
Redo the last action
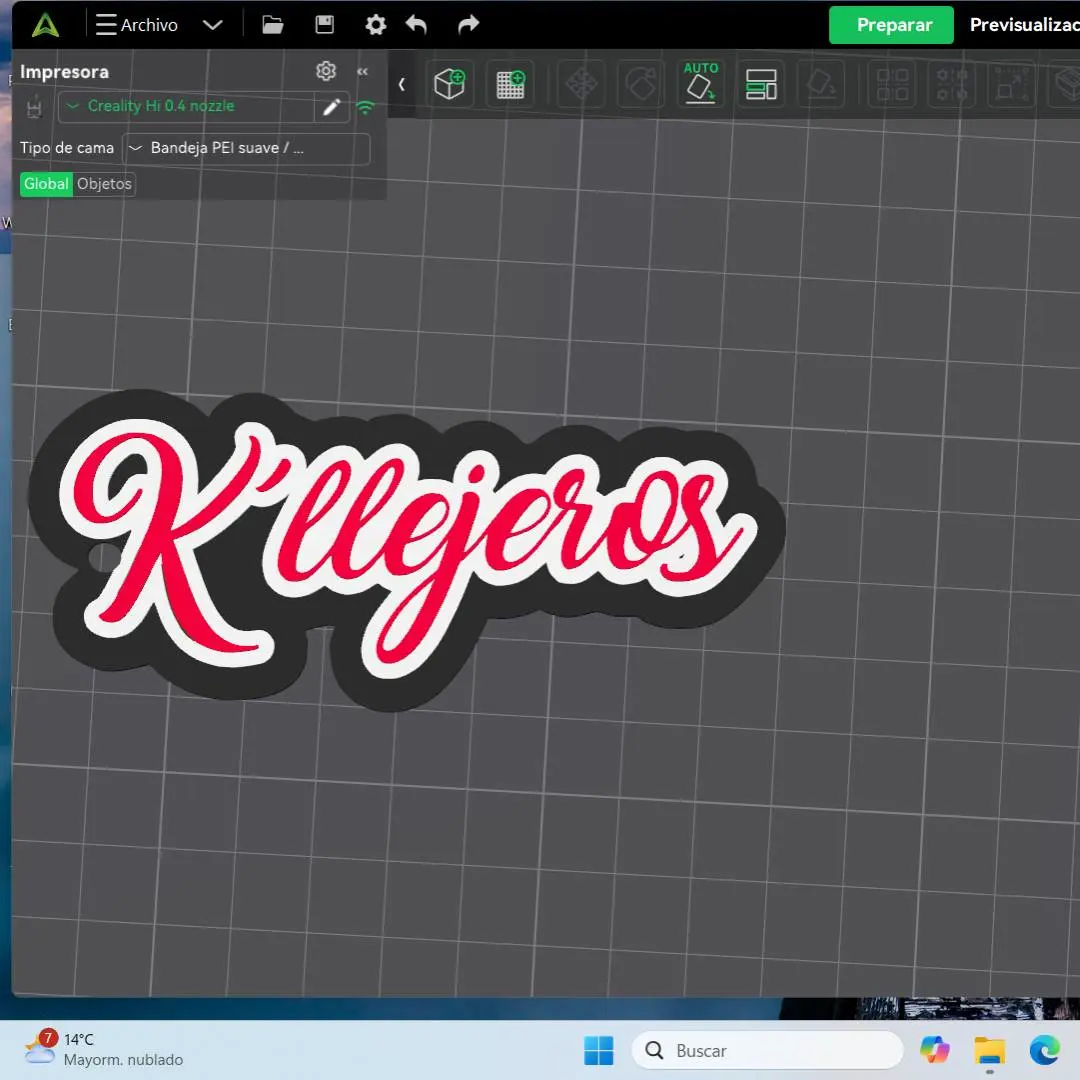click(468, 25)
